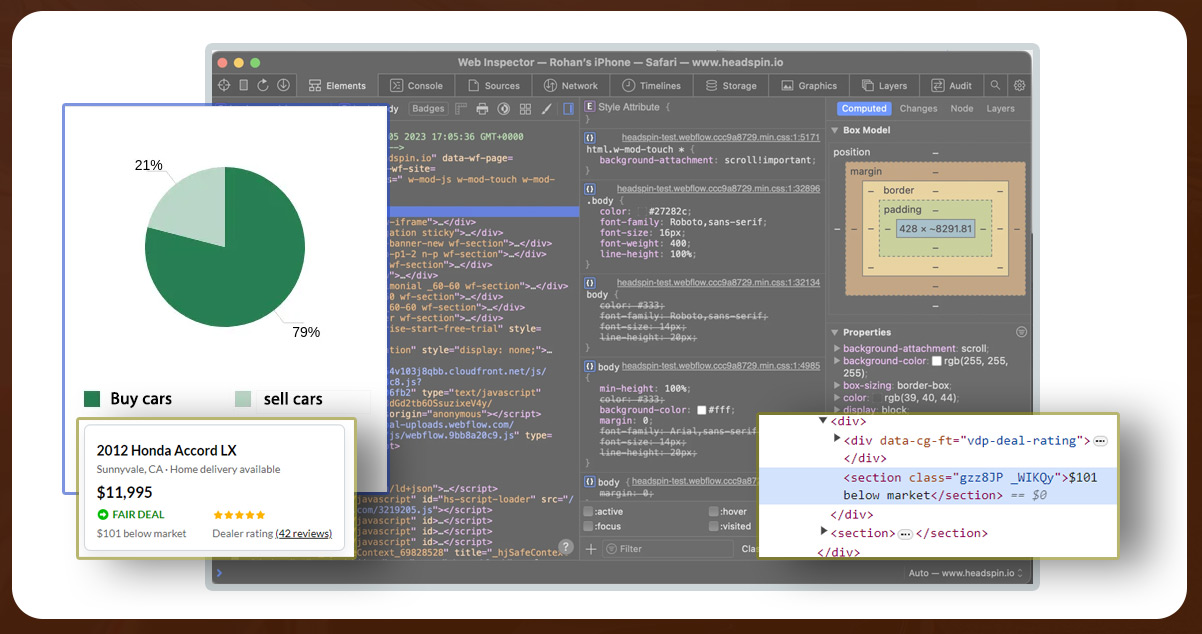Image resolution: width=1202 pixels, height=634 pixels.
Task: Open the Auto — www.headspin.io context dropdown
Action: [x=968, y=573]
